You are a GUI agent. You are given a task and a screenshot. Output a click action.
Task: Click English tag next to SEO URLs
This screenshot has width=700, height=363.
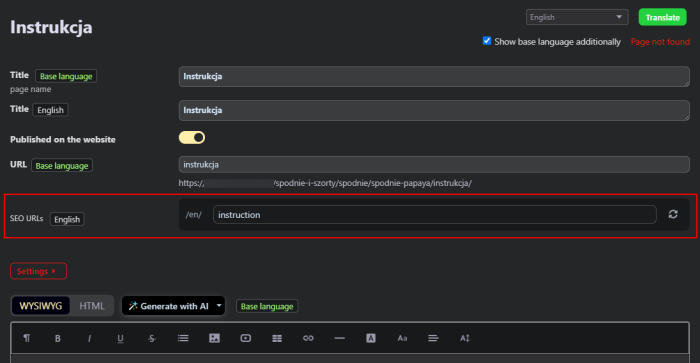(67, 219)
